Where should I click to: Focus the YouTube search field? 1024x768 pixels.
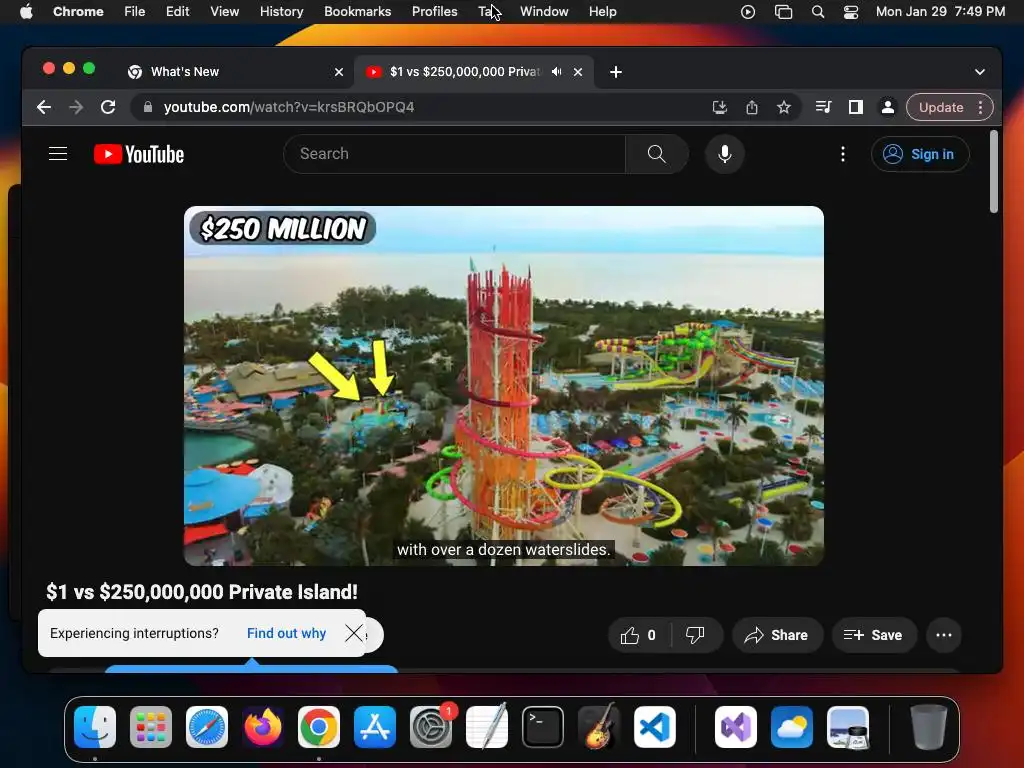tap(455, 154)
